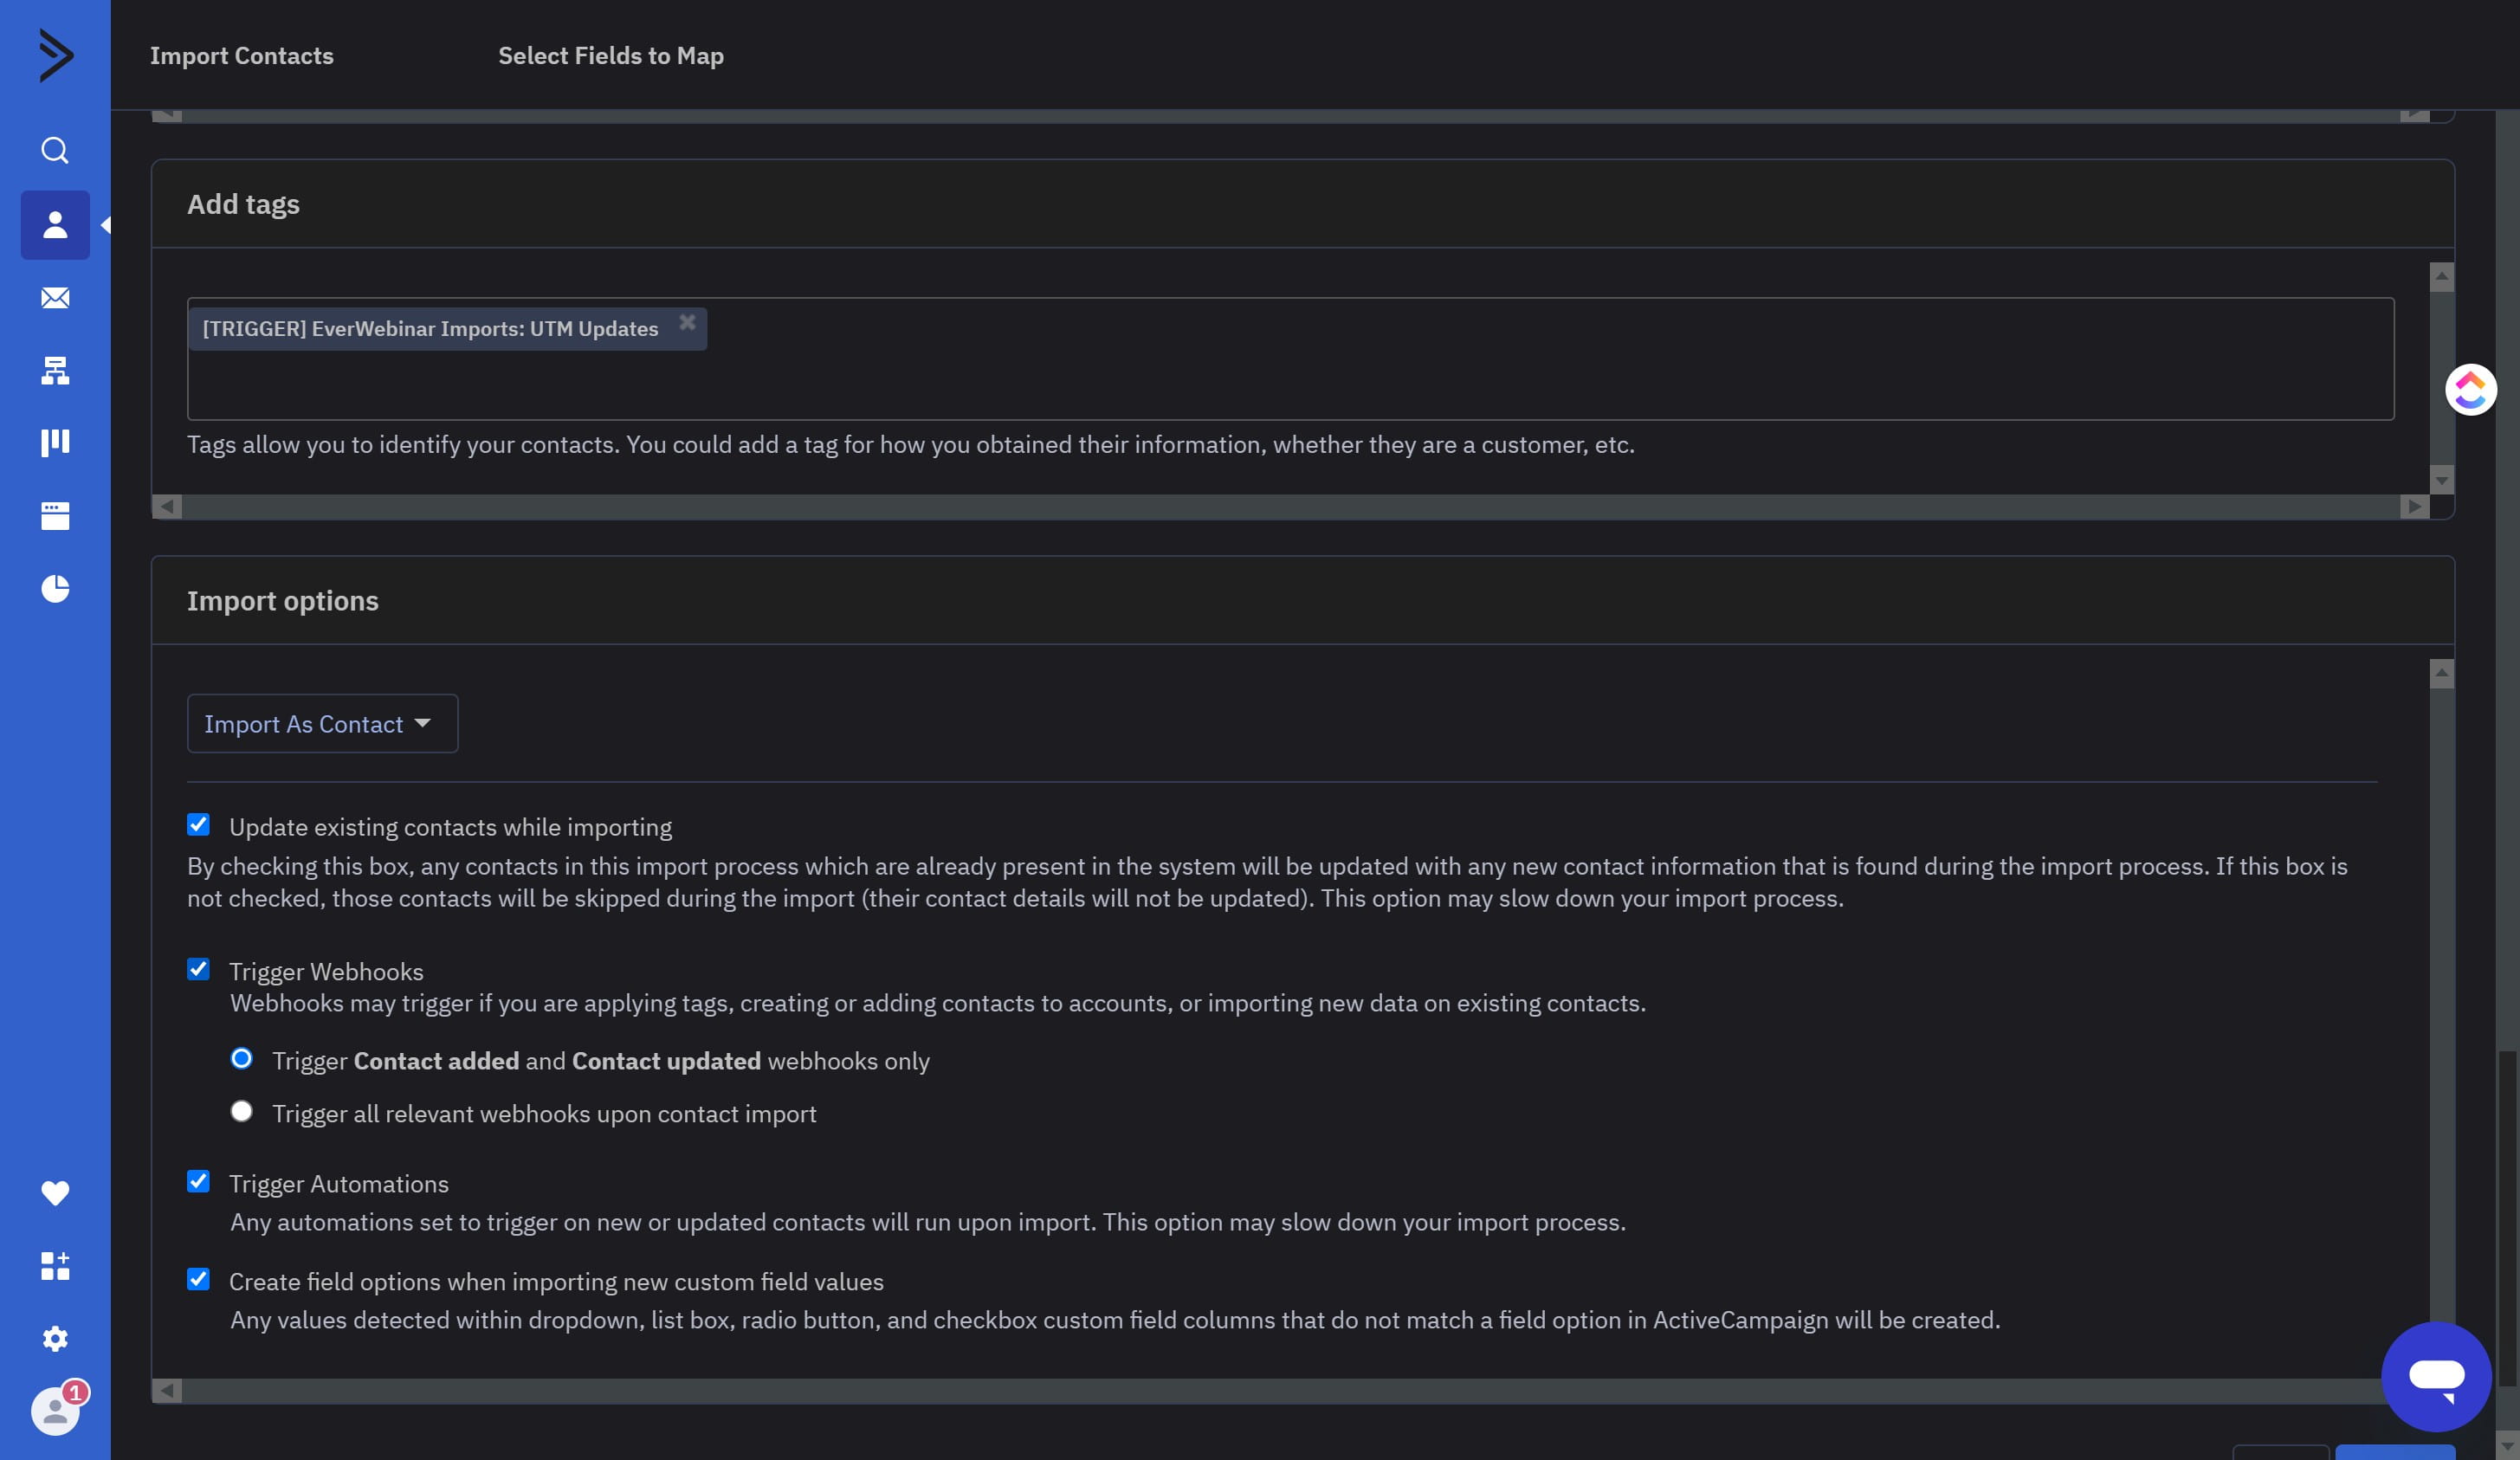Open the Website section in the sidebar

pyautogui.click(x=55, y=515)
